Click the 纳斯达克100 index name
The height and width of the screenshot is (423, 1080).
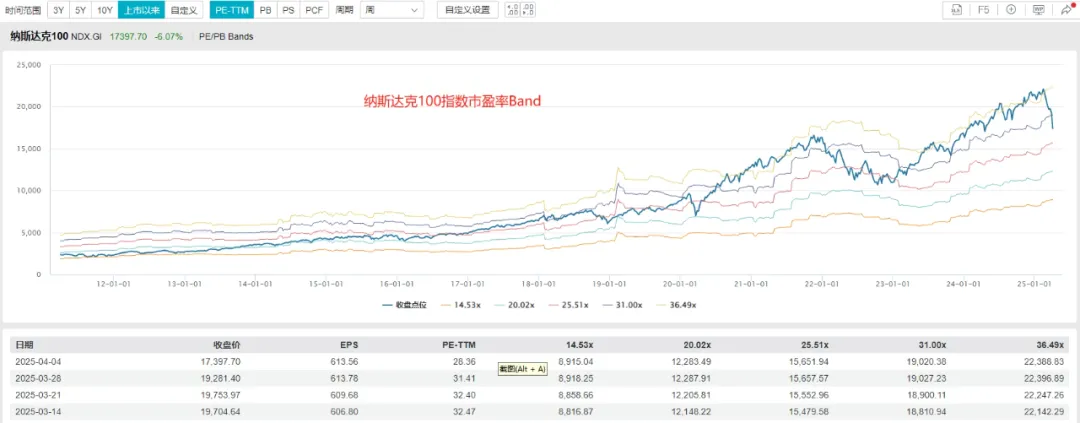[x=39, y=37]
